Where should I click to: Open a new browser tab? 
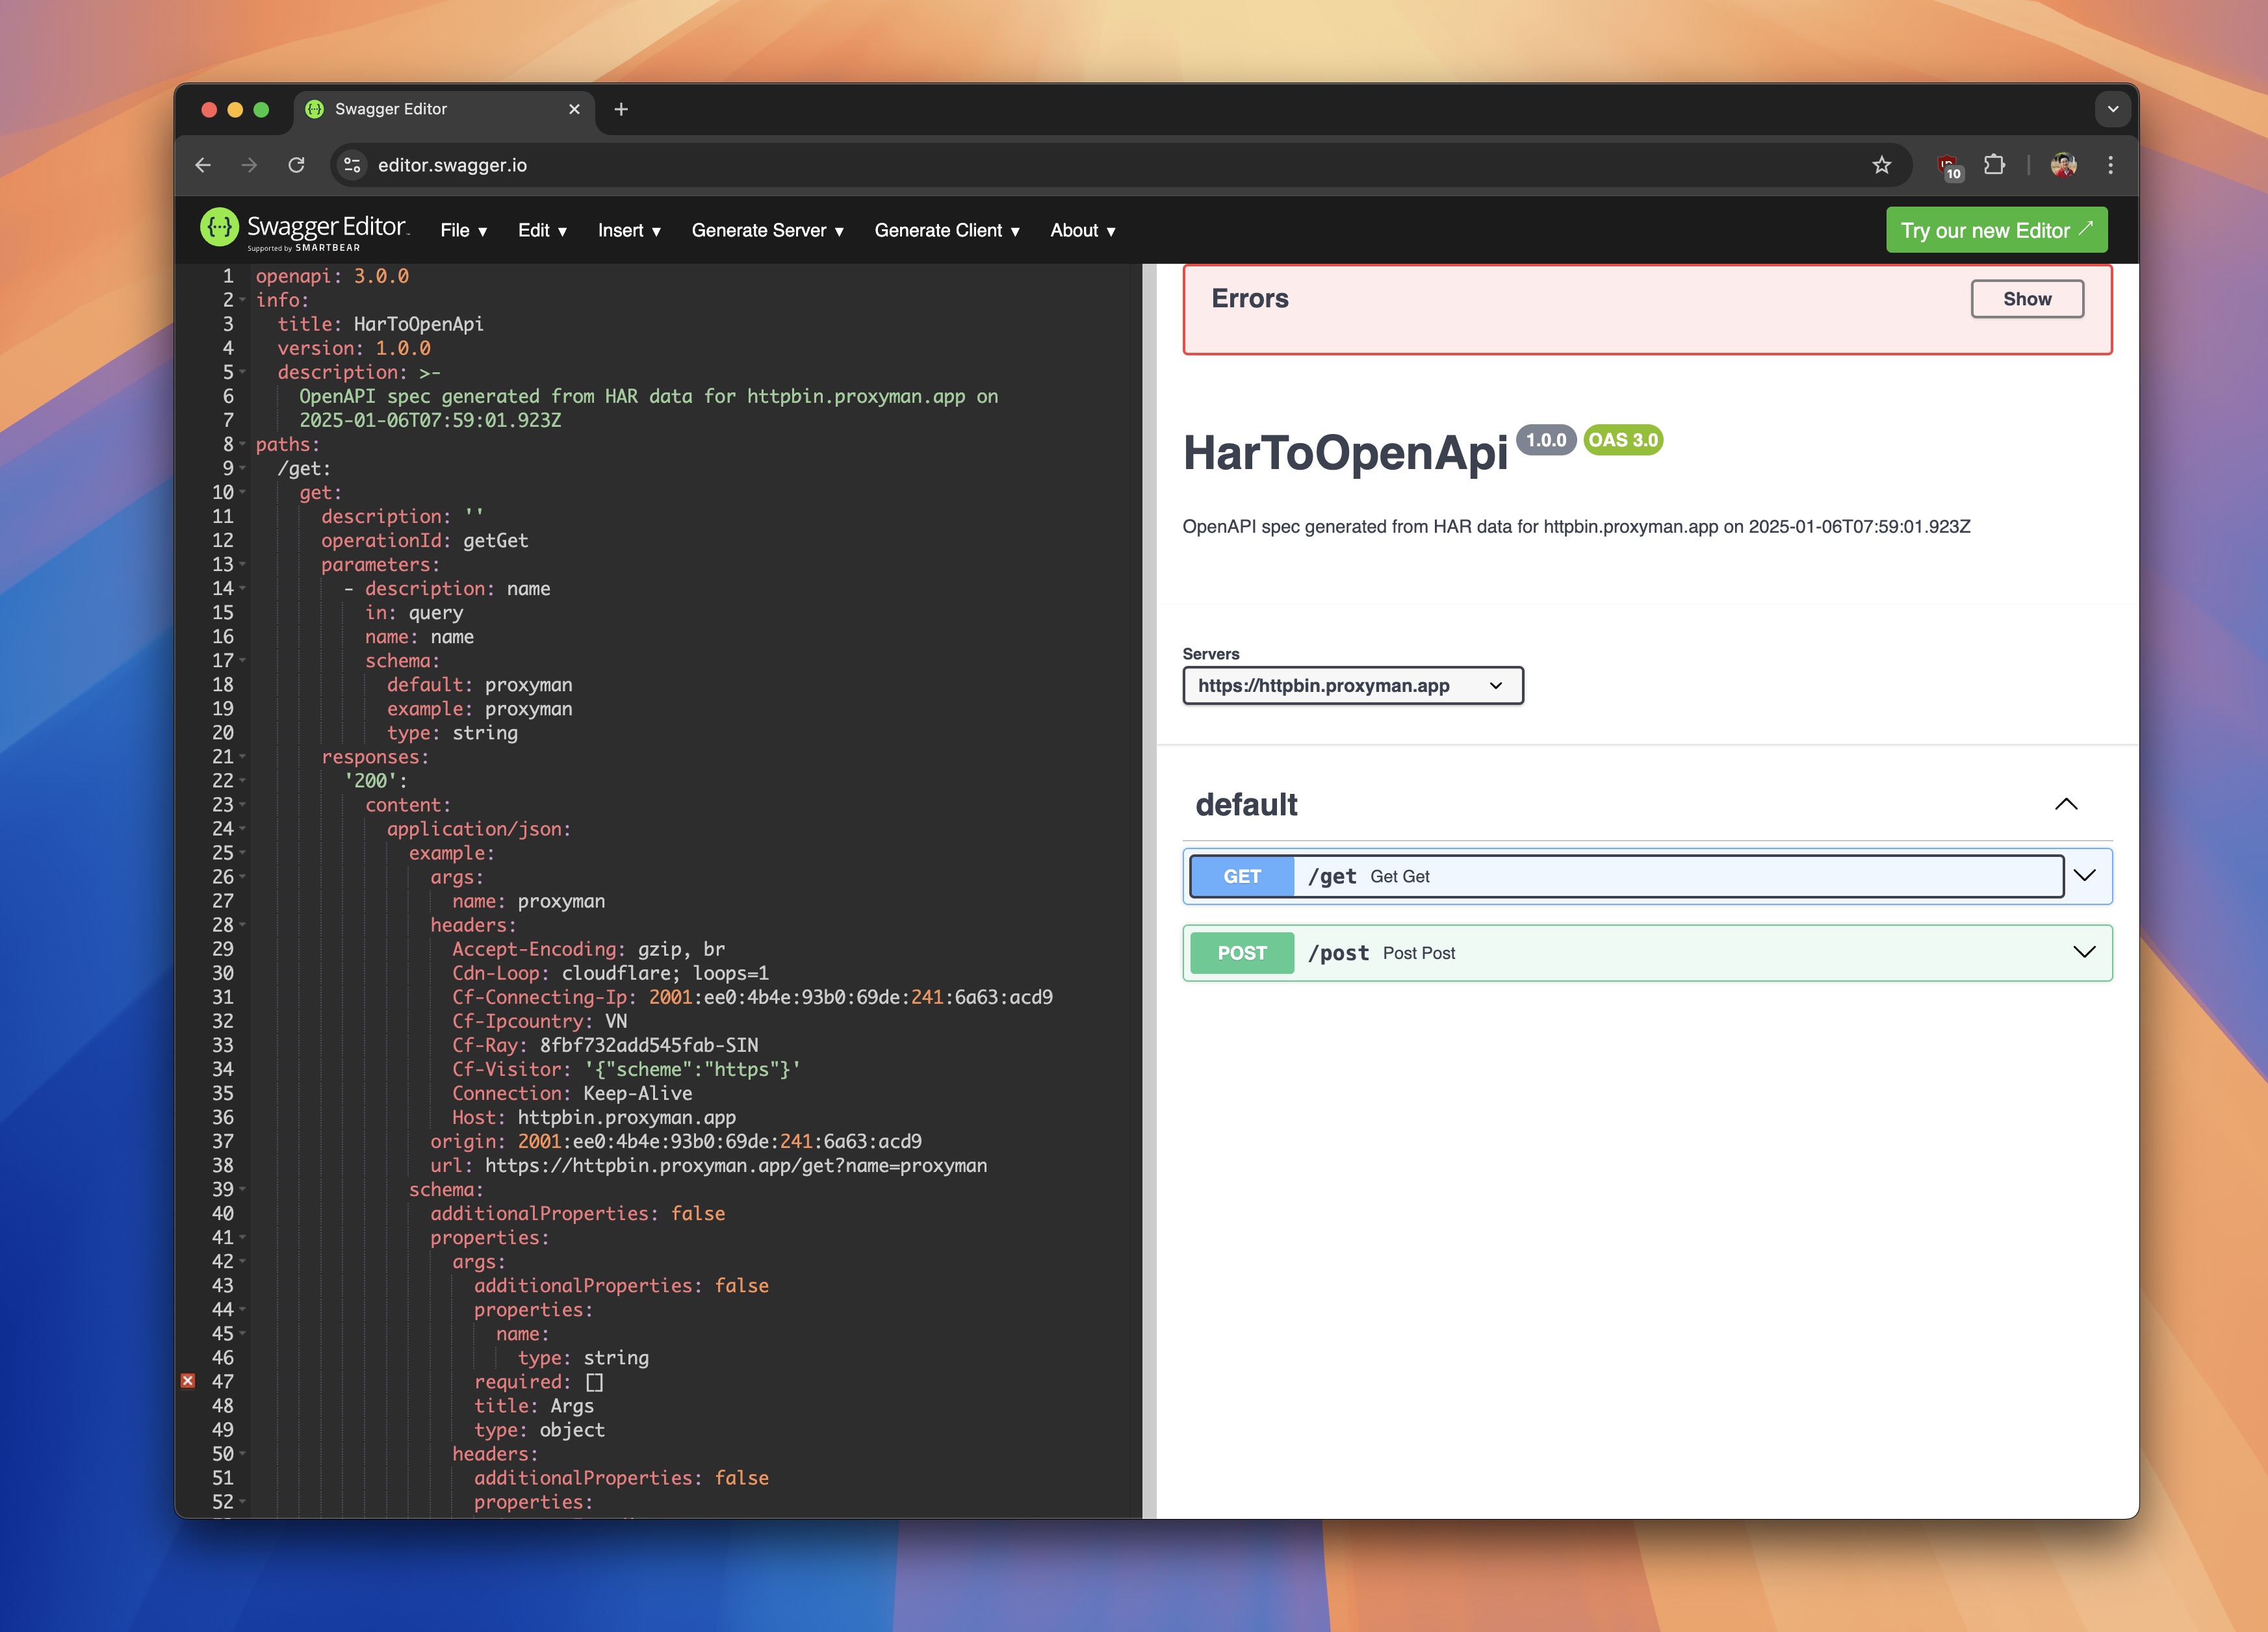(x=621, y=109)
